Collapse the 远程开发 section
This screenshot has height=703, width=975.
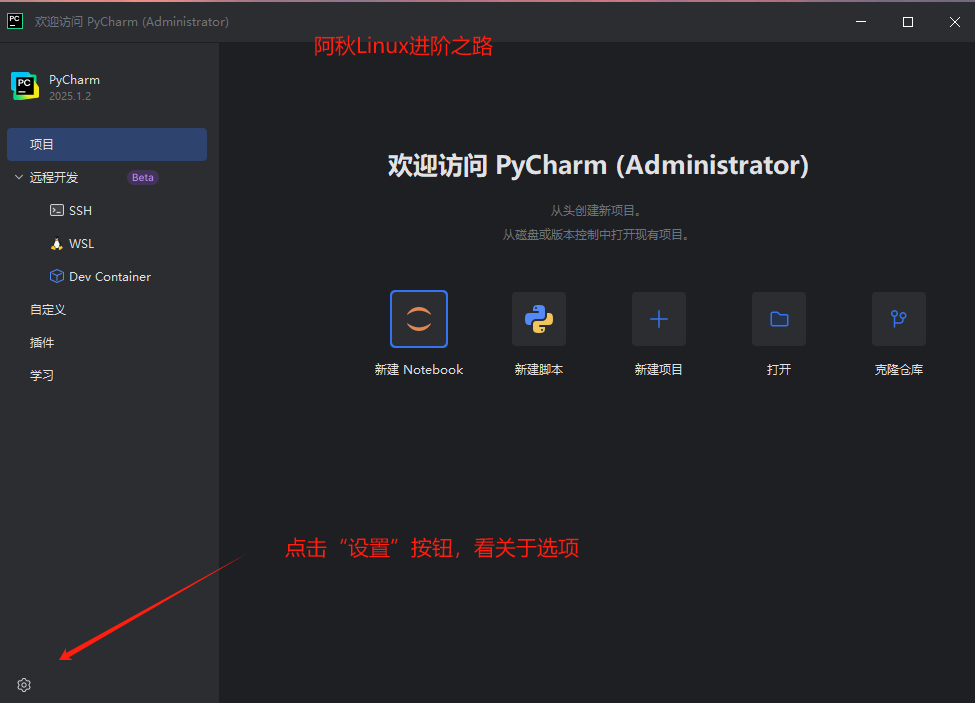pos(17,177)
